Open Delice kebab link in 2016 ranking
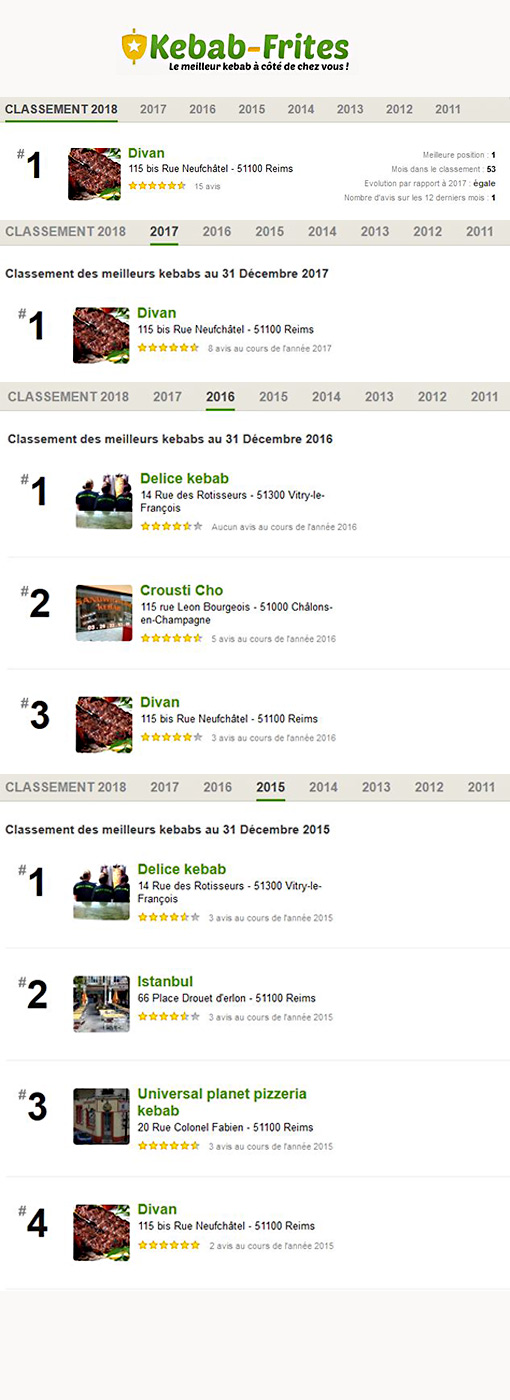The image size is (510, 1400). pos(184,478)
